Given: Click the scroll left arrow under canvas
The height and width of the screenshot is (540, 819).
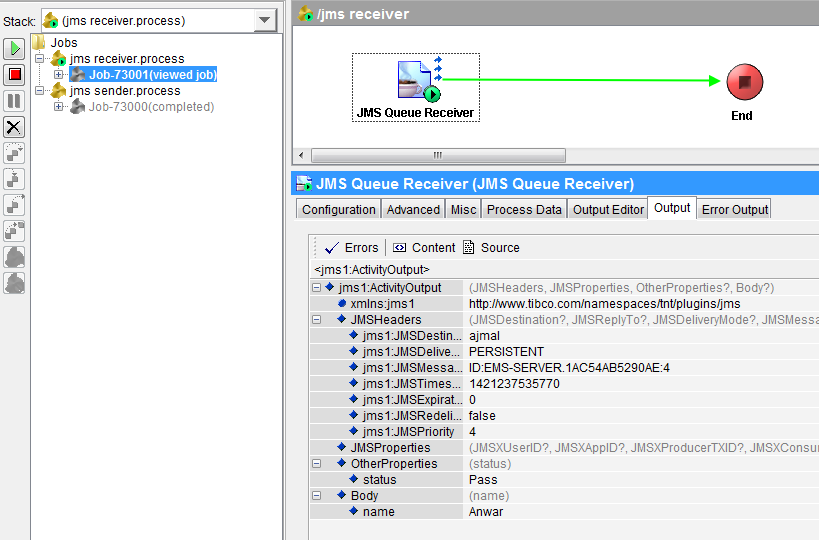Looking at the screenshot, I should 301,155.
